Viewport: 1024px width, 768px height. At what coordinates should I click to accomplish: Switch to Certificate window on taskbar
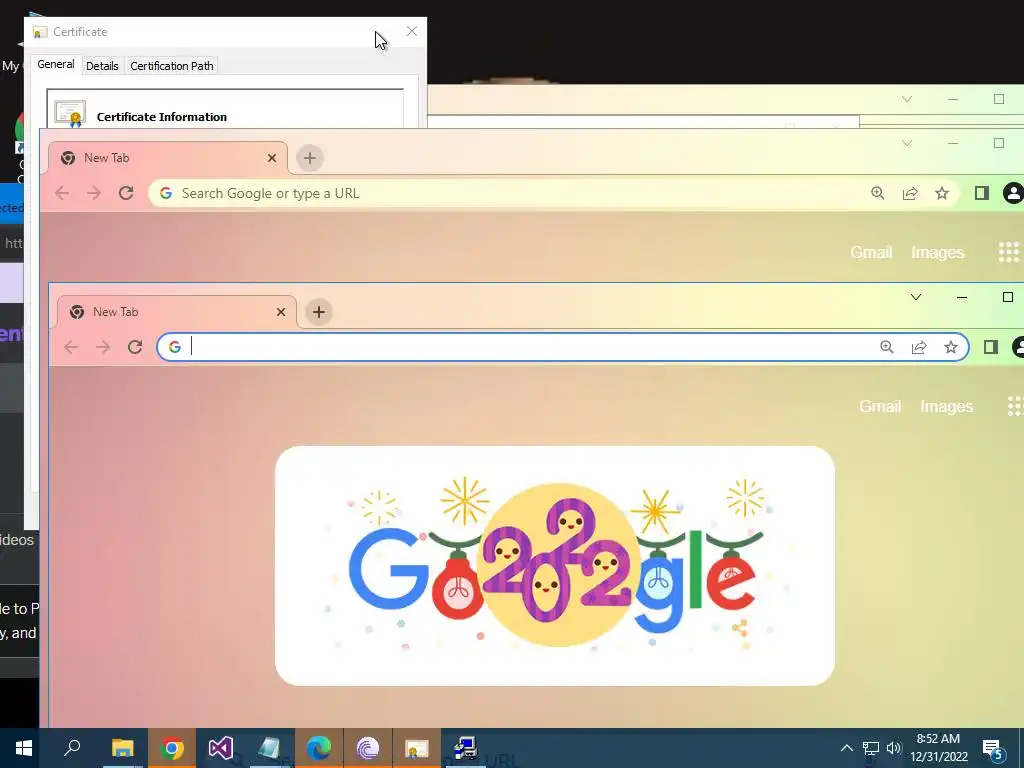pos(417,748)
